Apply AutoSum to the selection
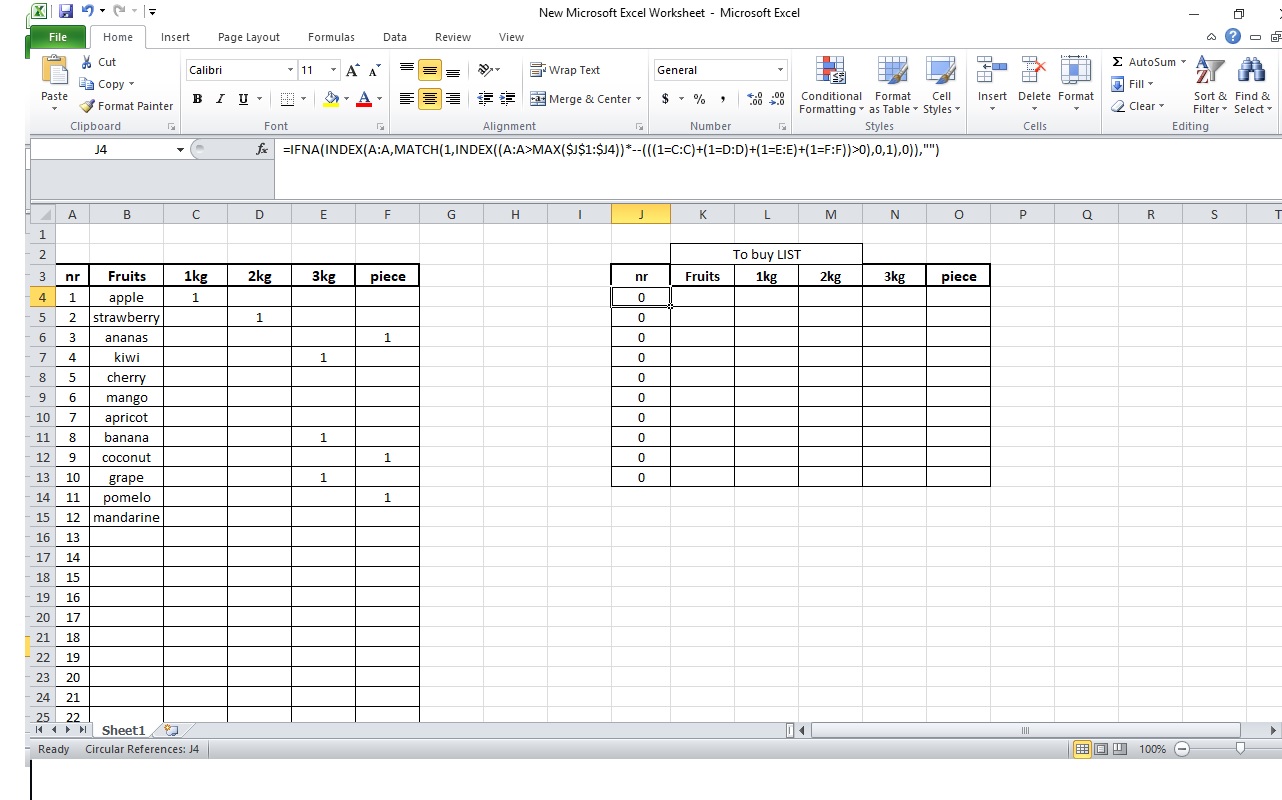 (x=1145, y=61)
